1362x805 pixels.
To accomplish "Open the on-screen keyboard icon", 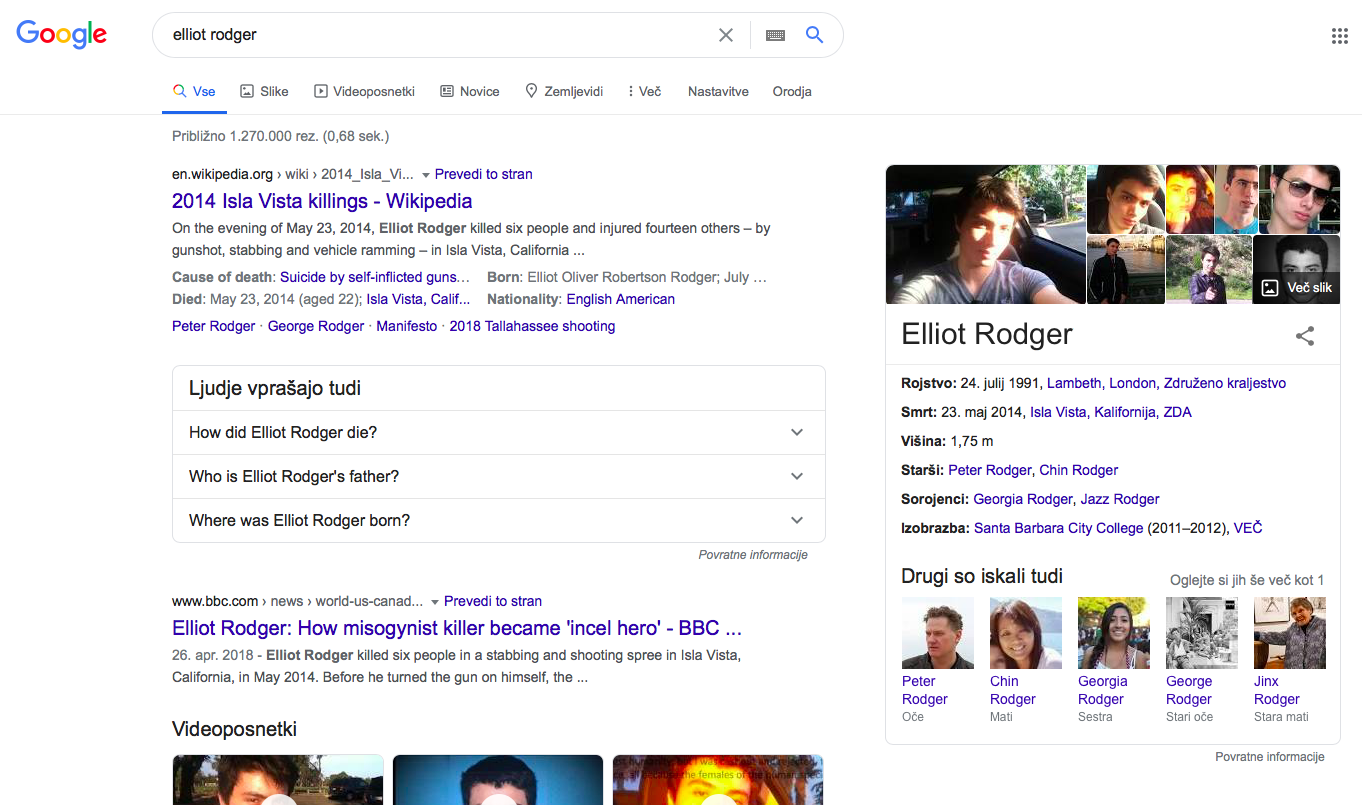I will [775, 35].
